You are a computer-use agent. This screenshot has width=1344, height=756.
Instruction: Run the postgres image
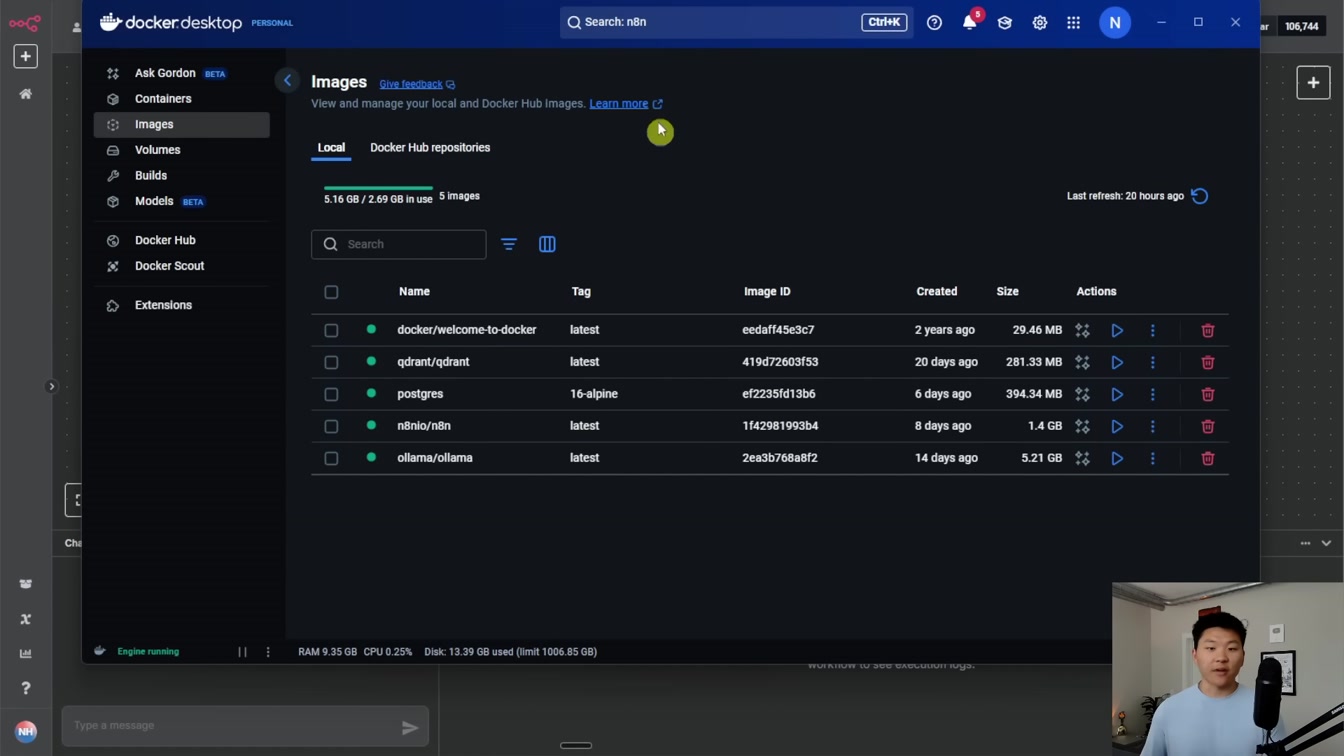[1117, 394]
